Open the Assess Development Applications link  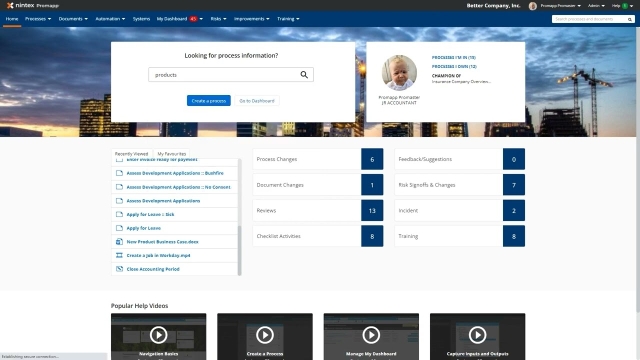163,201
